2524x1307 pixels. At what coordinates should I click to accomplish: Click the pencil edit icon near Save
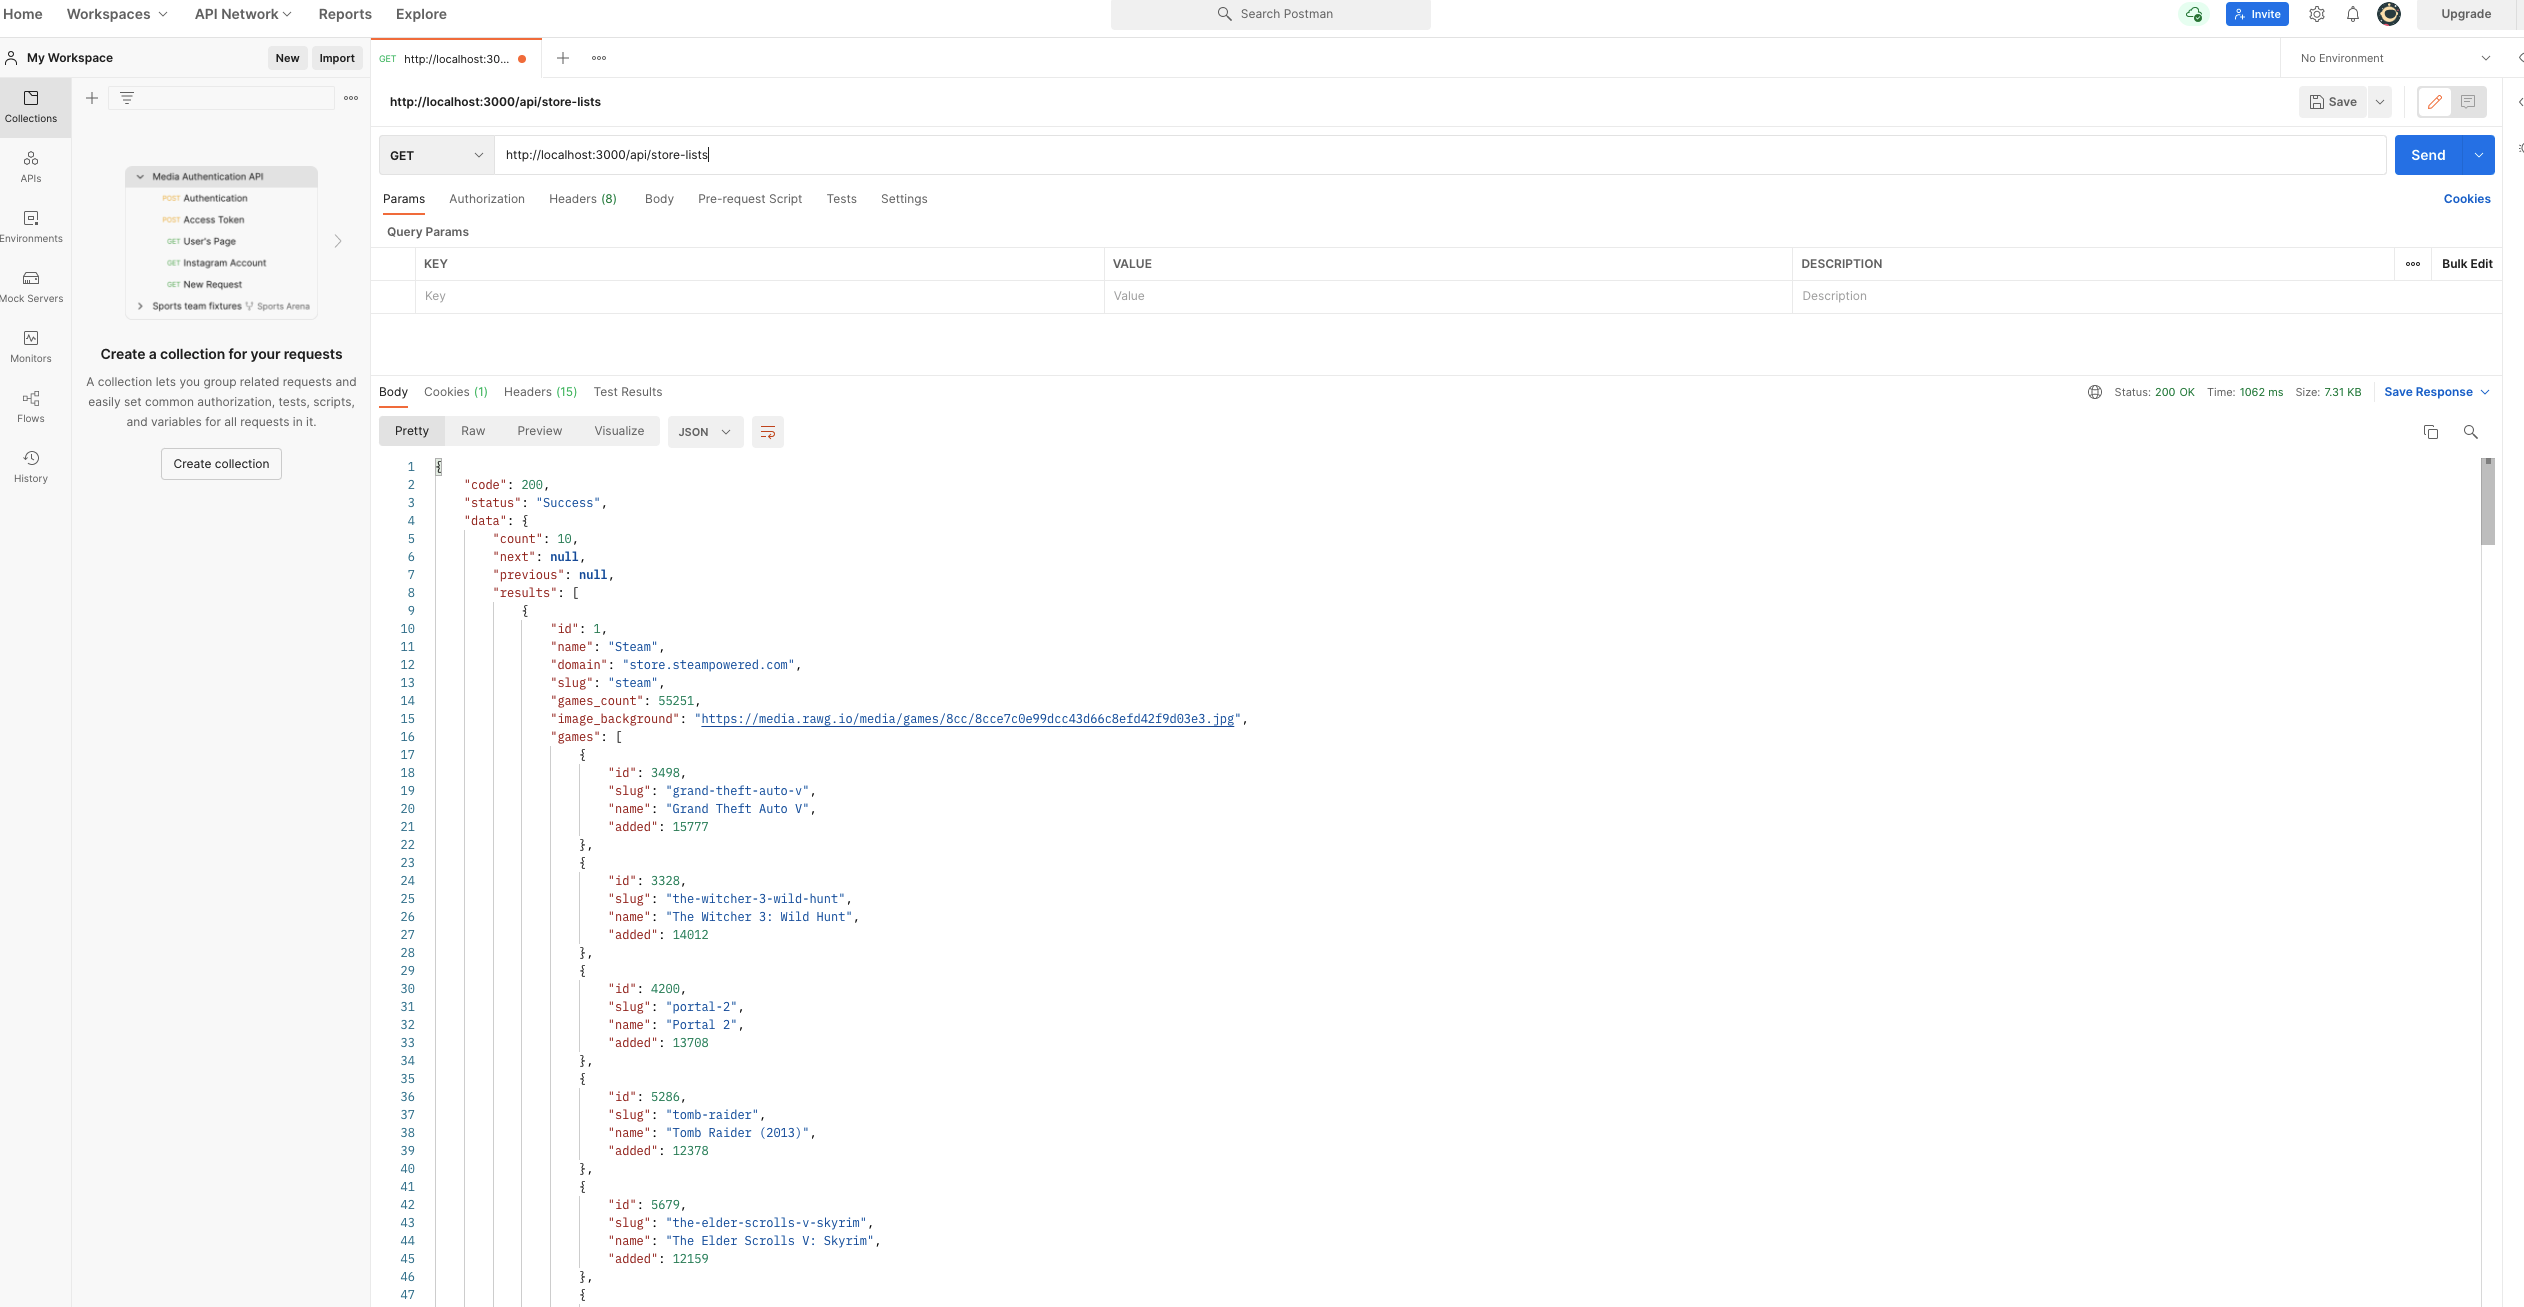coord(2435,102)
